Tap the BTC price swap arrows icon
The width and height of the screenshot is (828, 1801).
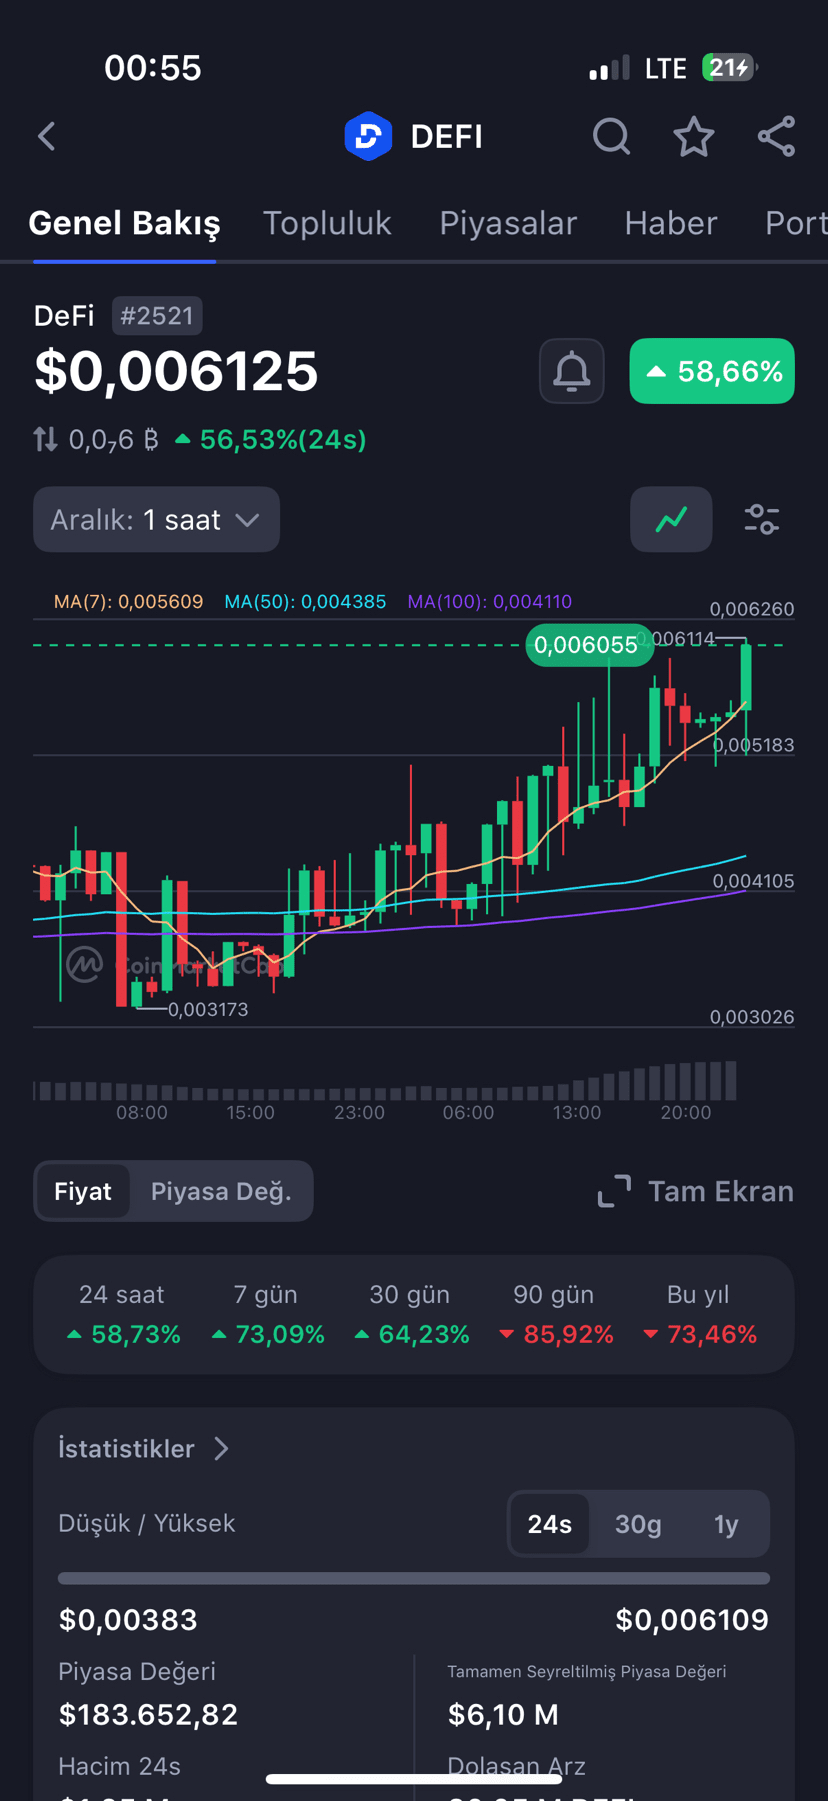click(45, 439)
